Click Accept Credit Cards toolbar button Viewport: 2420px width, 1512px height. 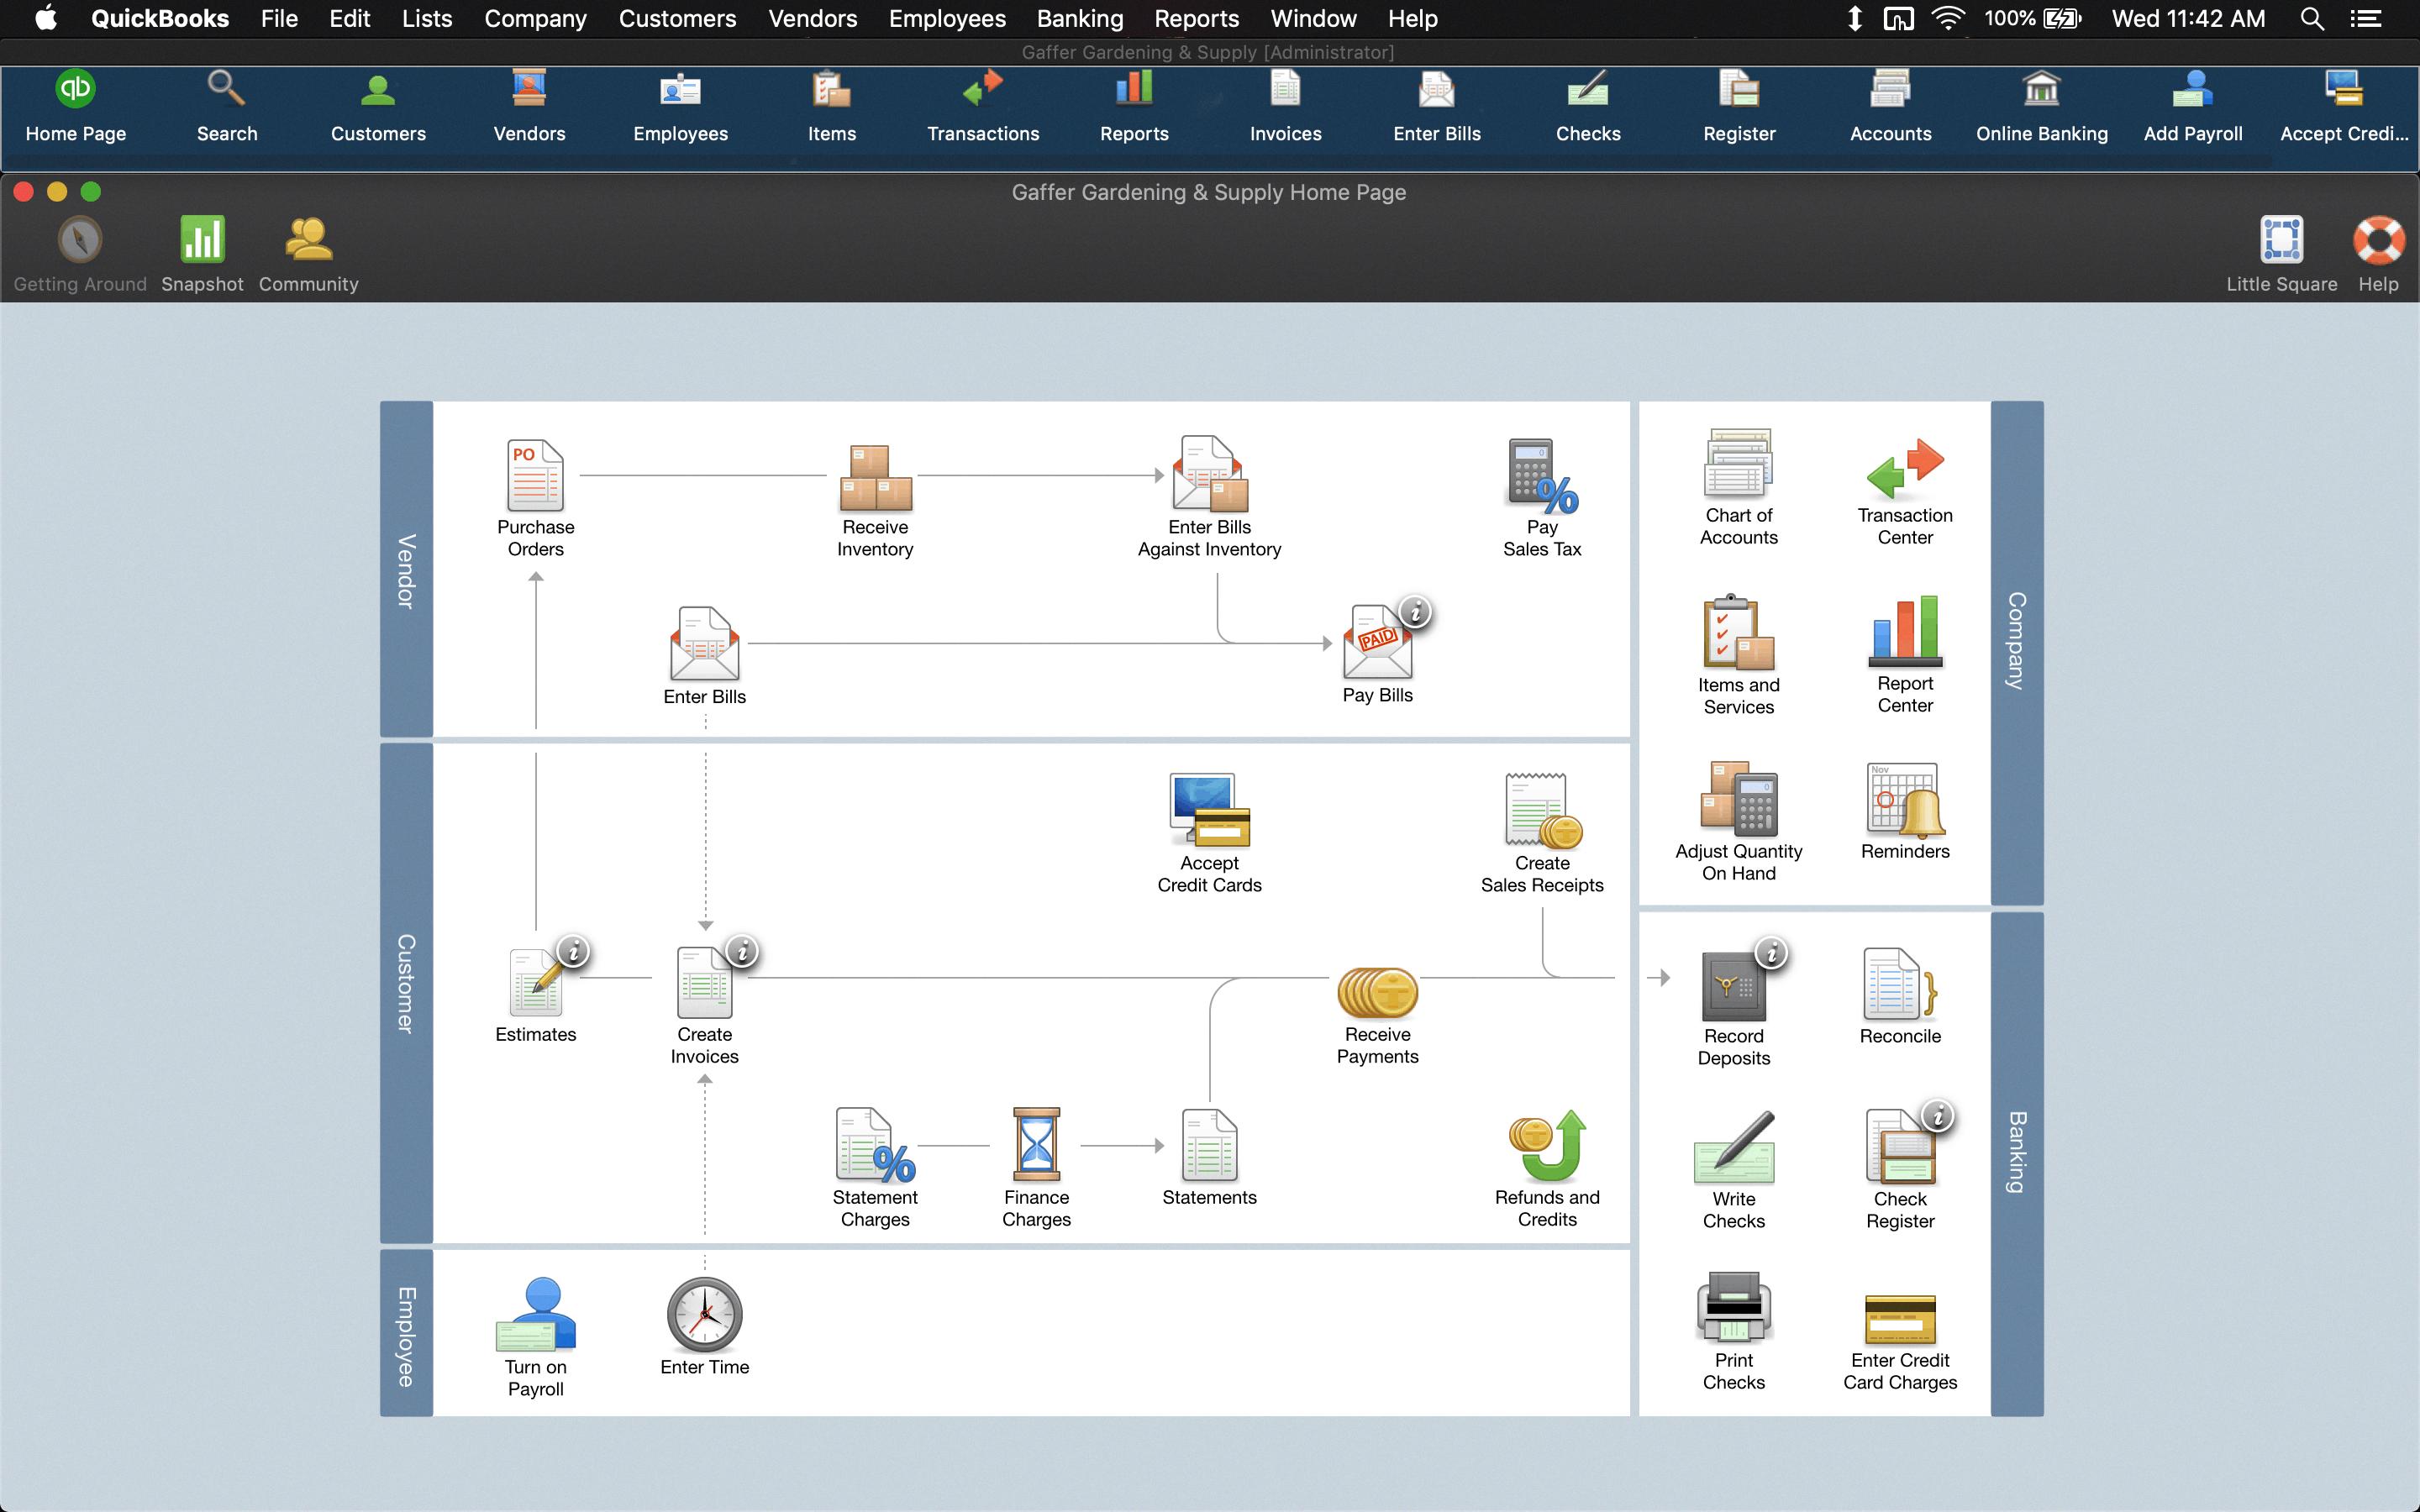point(2344,107)
